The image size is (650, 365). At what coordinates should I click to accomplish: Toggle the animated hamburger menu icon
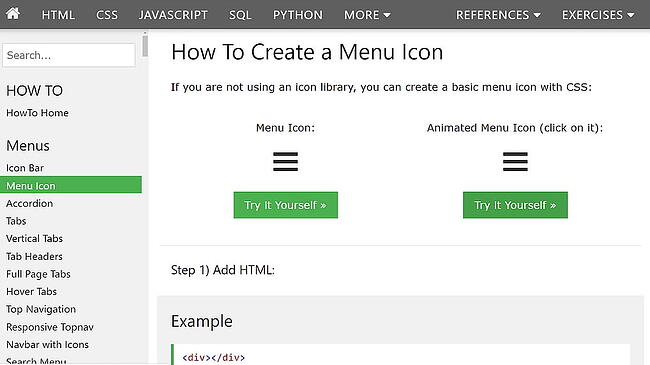coord(515,161)
